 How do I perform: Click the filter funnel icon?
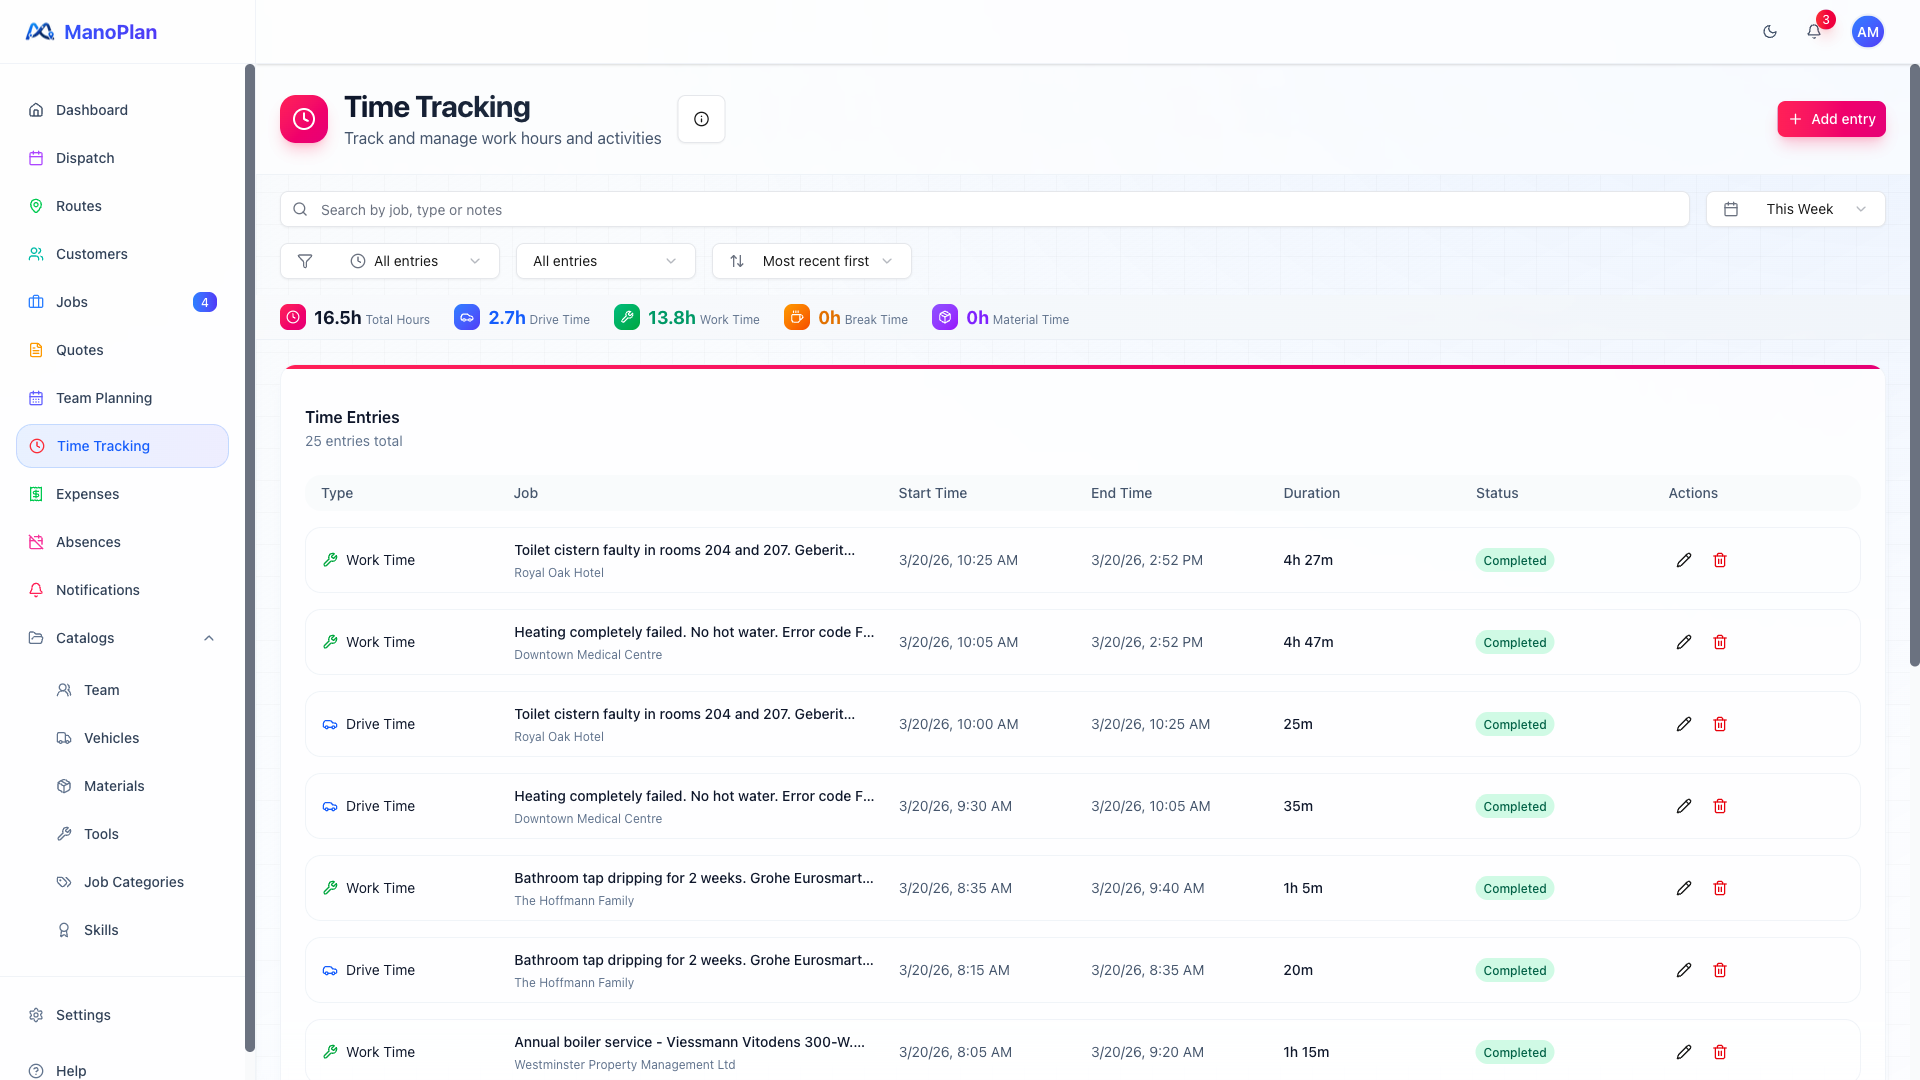(305, 261)
